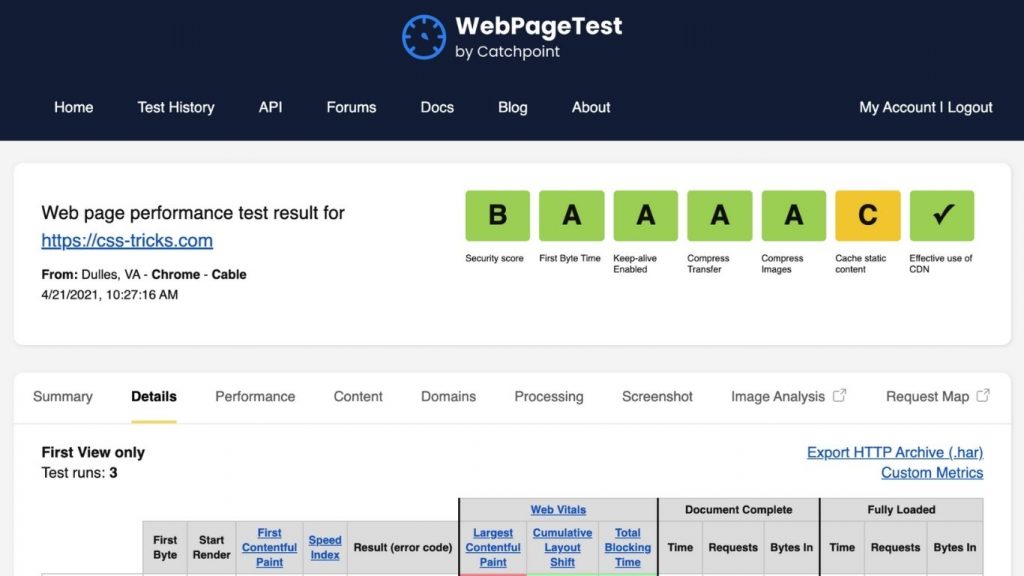Click the B Security score badge
Image resolution: width=1024 pixels, height=576 pixels.
click(x=497, y=215)
